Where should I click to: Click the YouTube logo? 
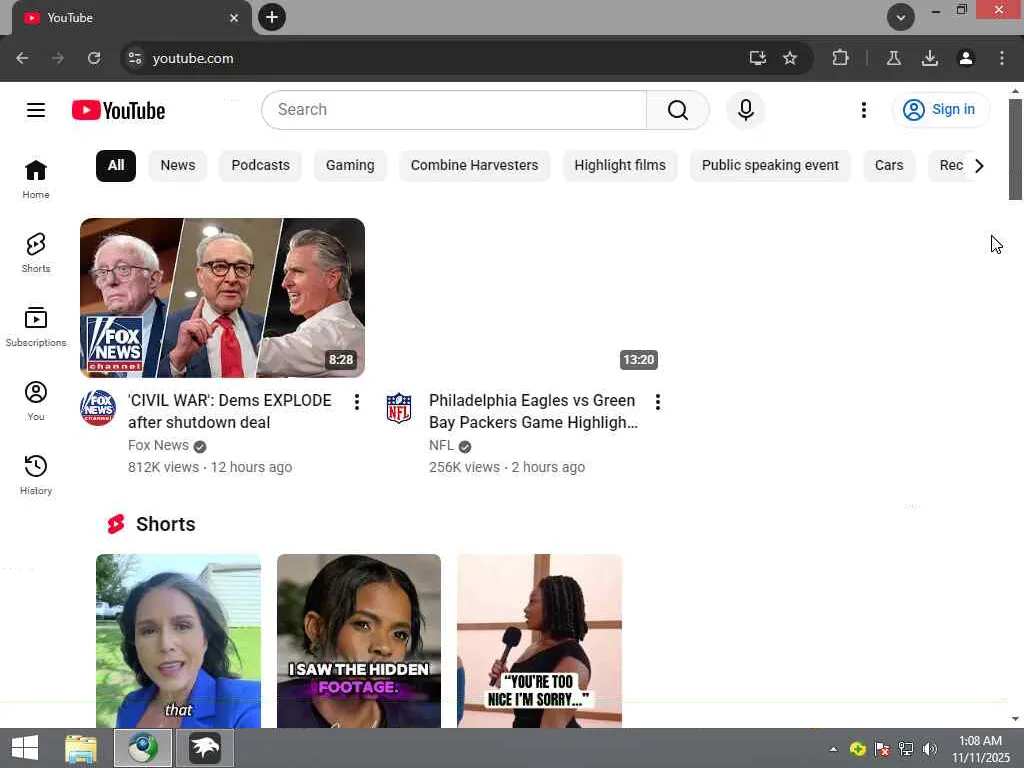point(118,110)
